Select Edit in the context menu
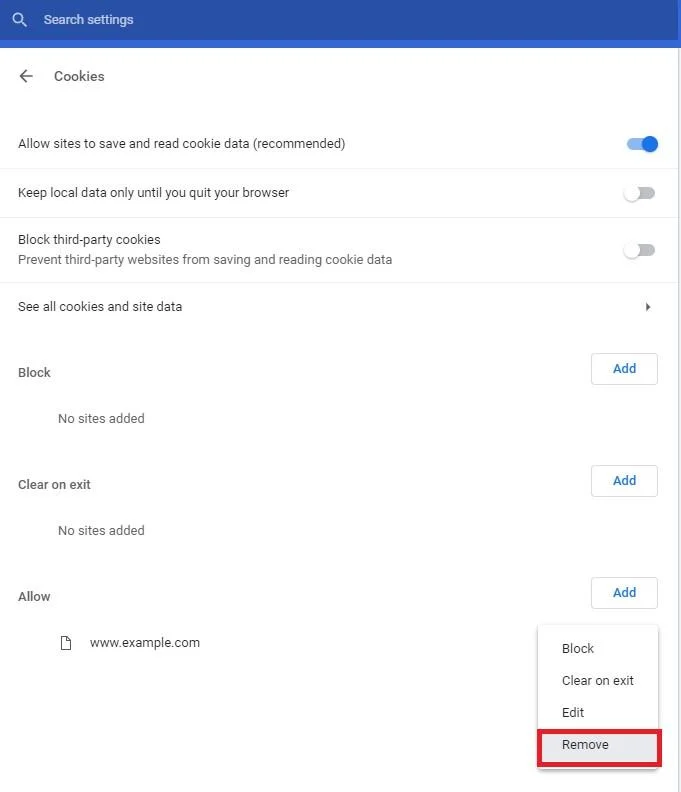The height and width of the screenshot is (792, 681). click(x=573, y=713)
